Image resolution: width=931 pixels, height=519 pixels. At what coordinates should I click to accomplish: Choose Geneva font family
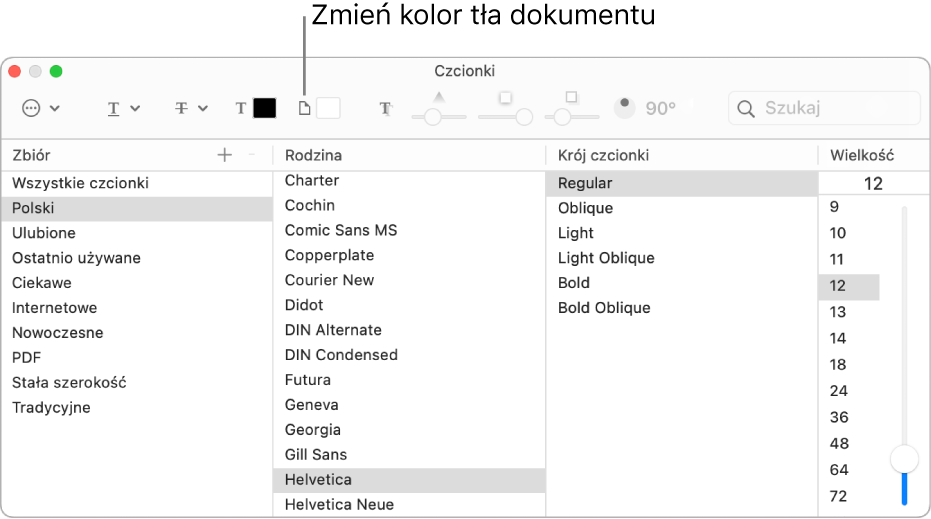pos(409,405)
